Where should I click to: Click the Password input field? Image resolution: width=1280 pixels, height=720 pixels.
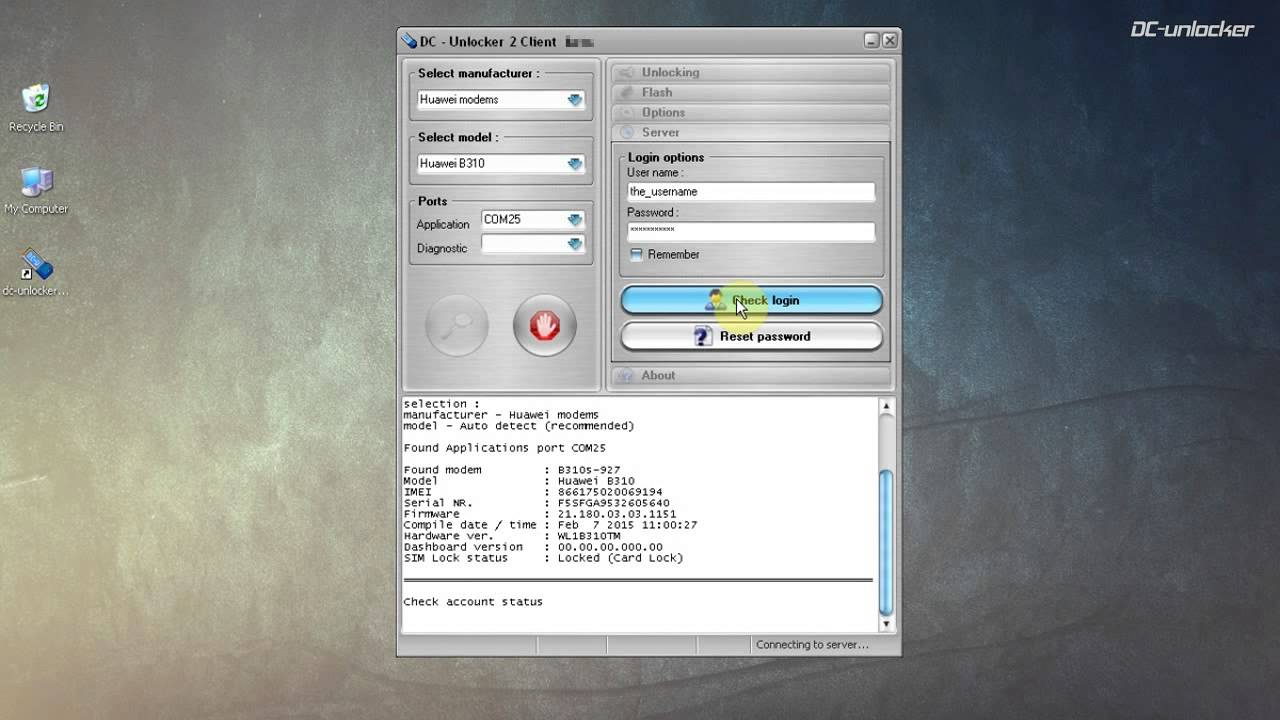click(750, 231)
